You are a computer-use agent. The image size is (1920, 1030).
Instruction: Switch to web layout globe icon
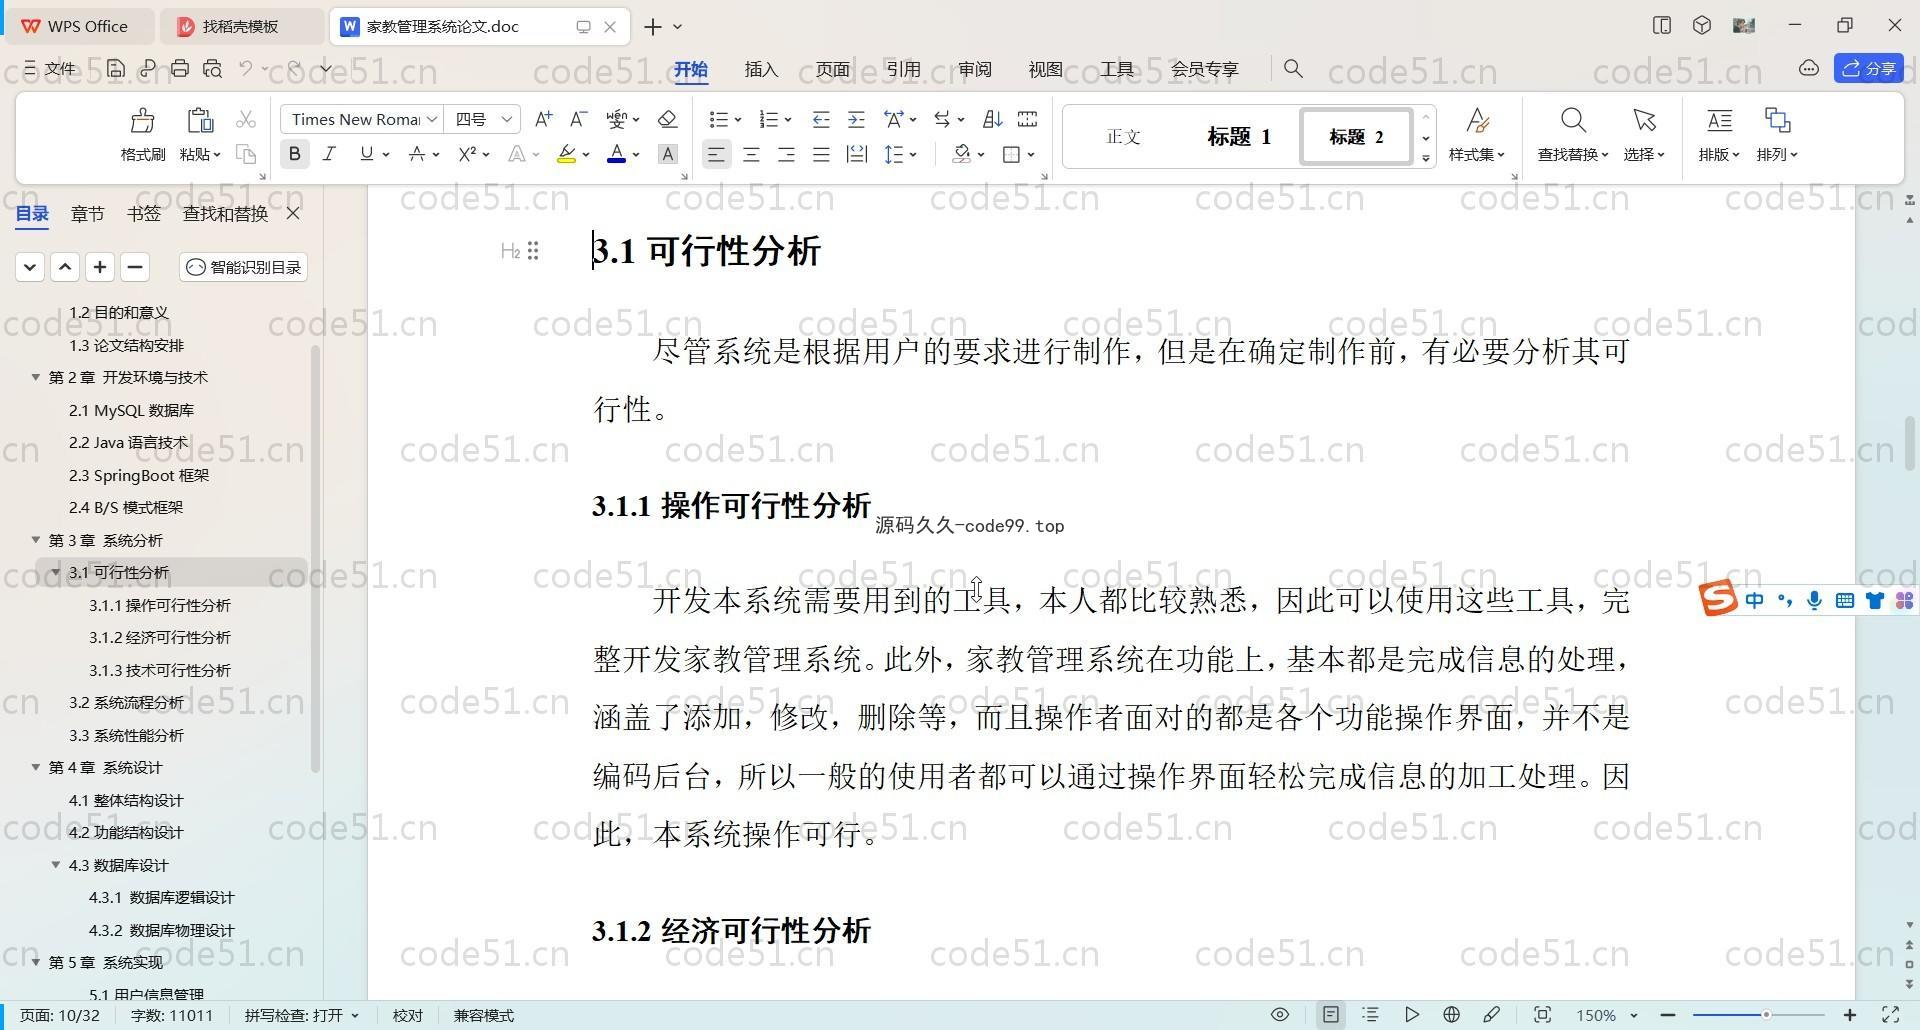pos(1452,1015)
